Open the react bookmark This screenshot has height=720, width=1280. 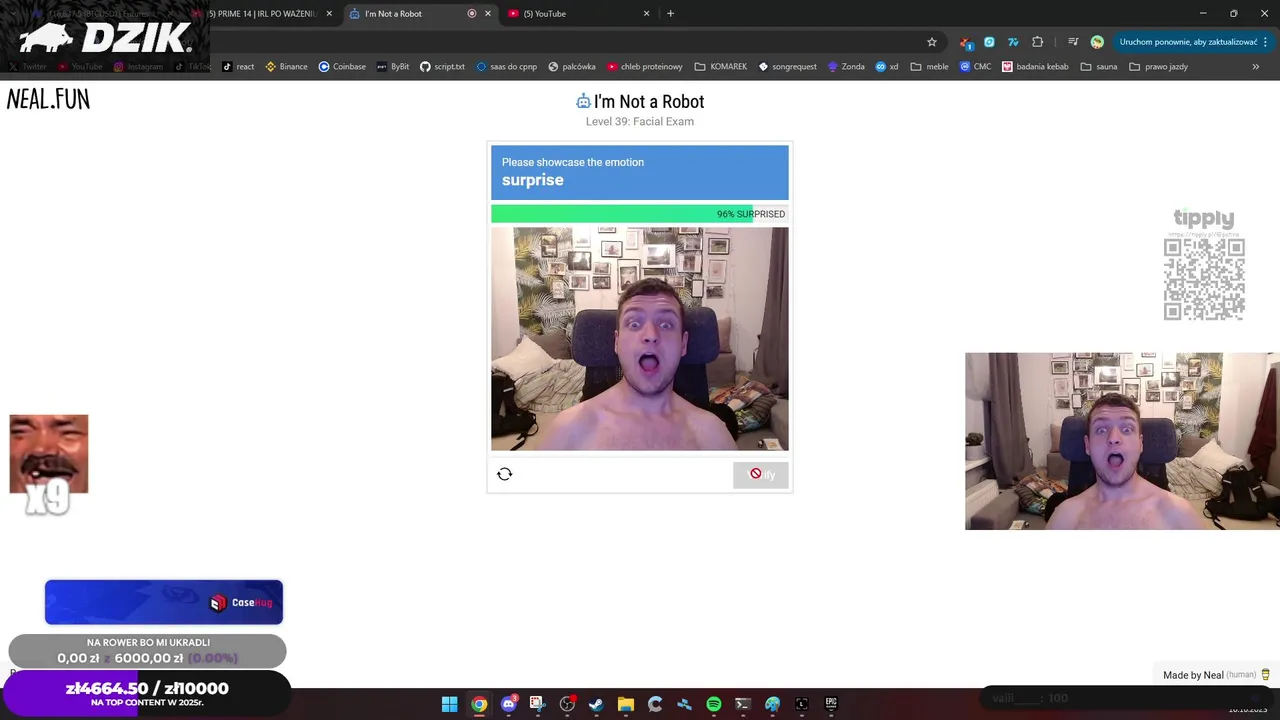[238, 67]
